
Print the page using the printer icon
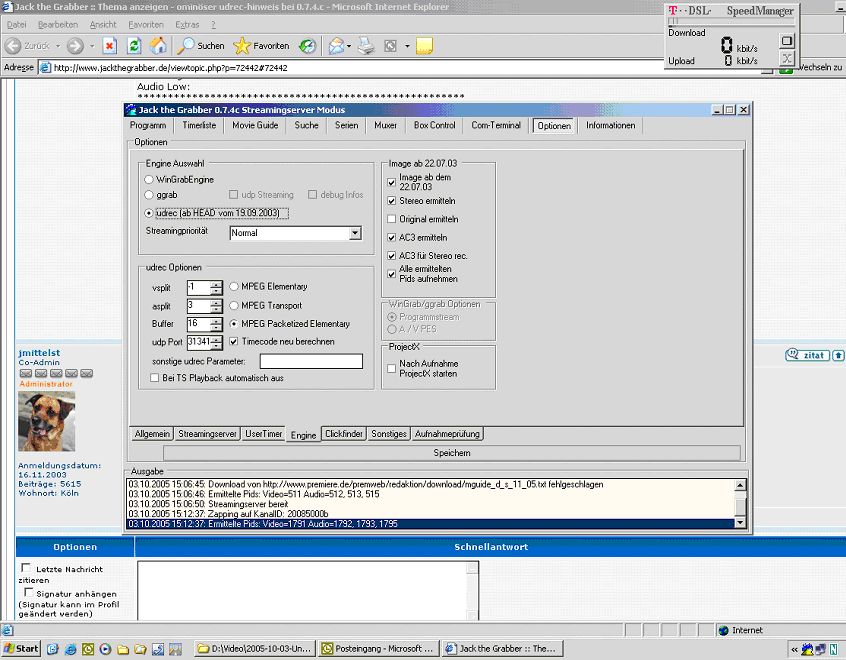(x=366, y=46)
